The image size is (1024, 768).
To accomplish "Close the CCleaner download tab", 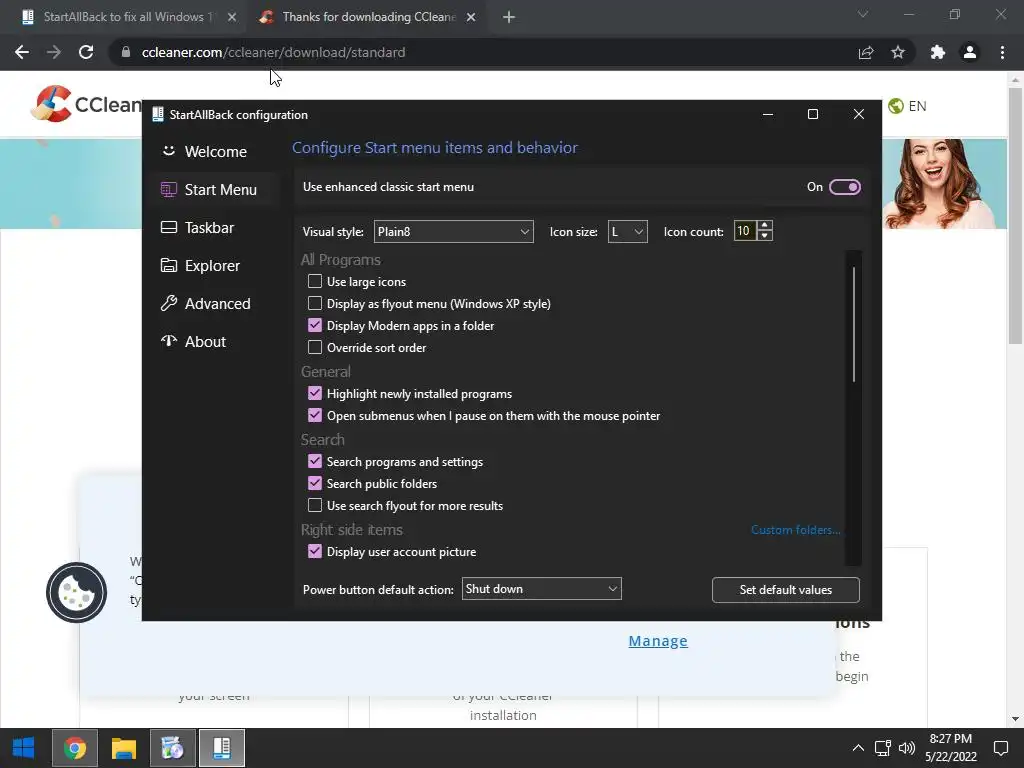I will (x=471, y=18).
